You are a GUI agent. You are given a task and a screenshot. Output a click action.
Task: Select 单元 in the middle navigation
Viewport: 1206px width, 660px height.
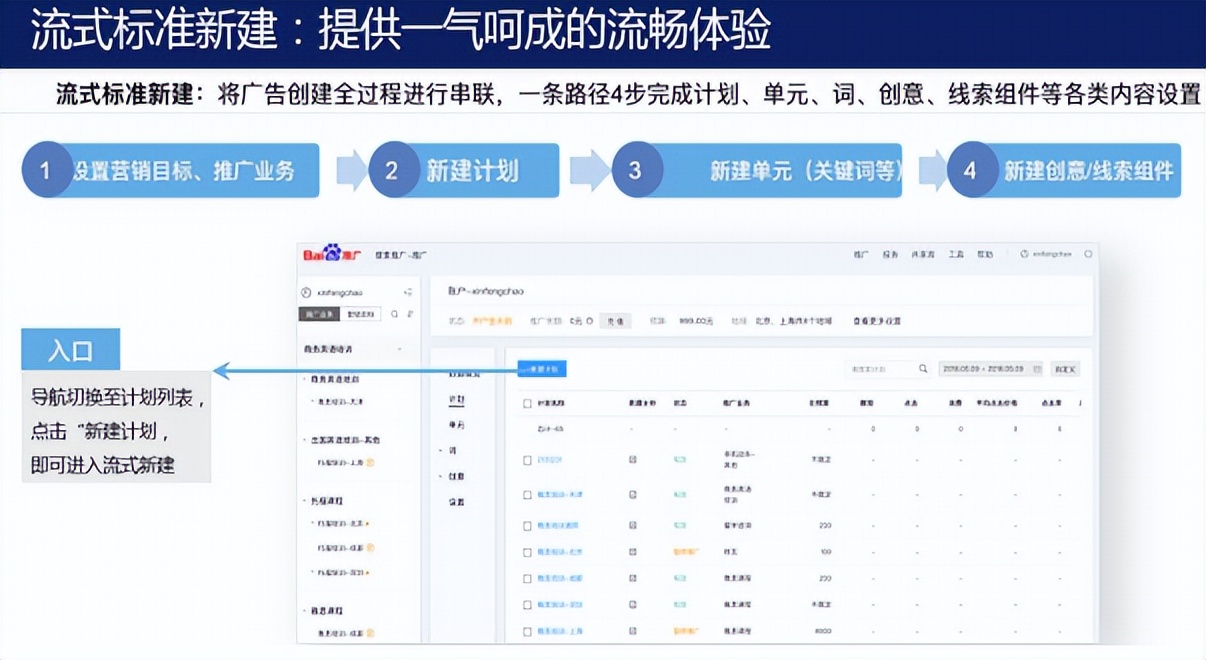tap(457, 425)
